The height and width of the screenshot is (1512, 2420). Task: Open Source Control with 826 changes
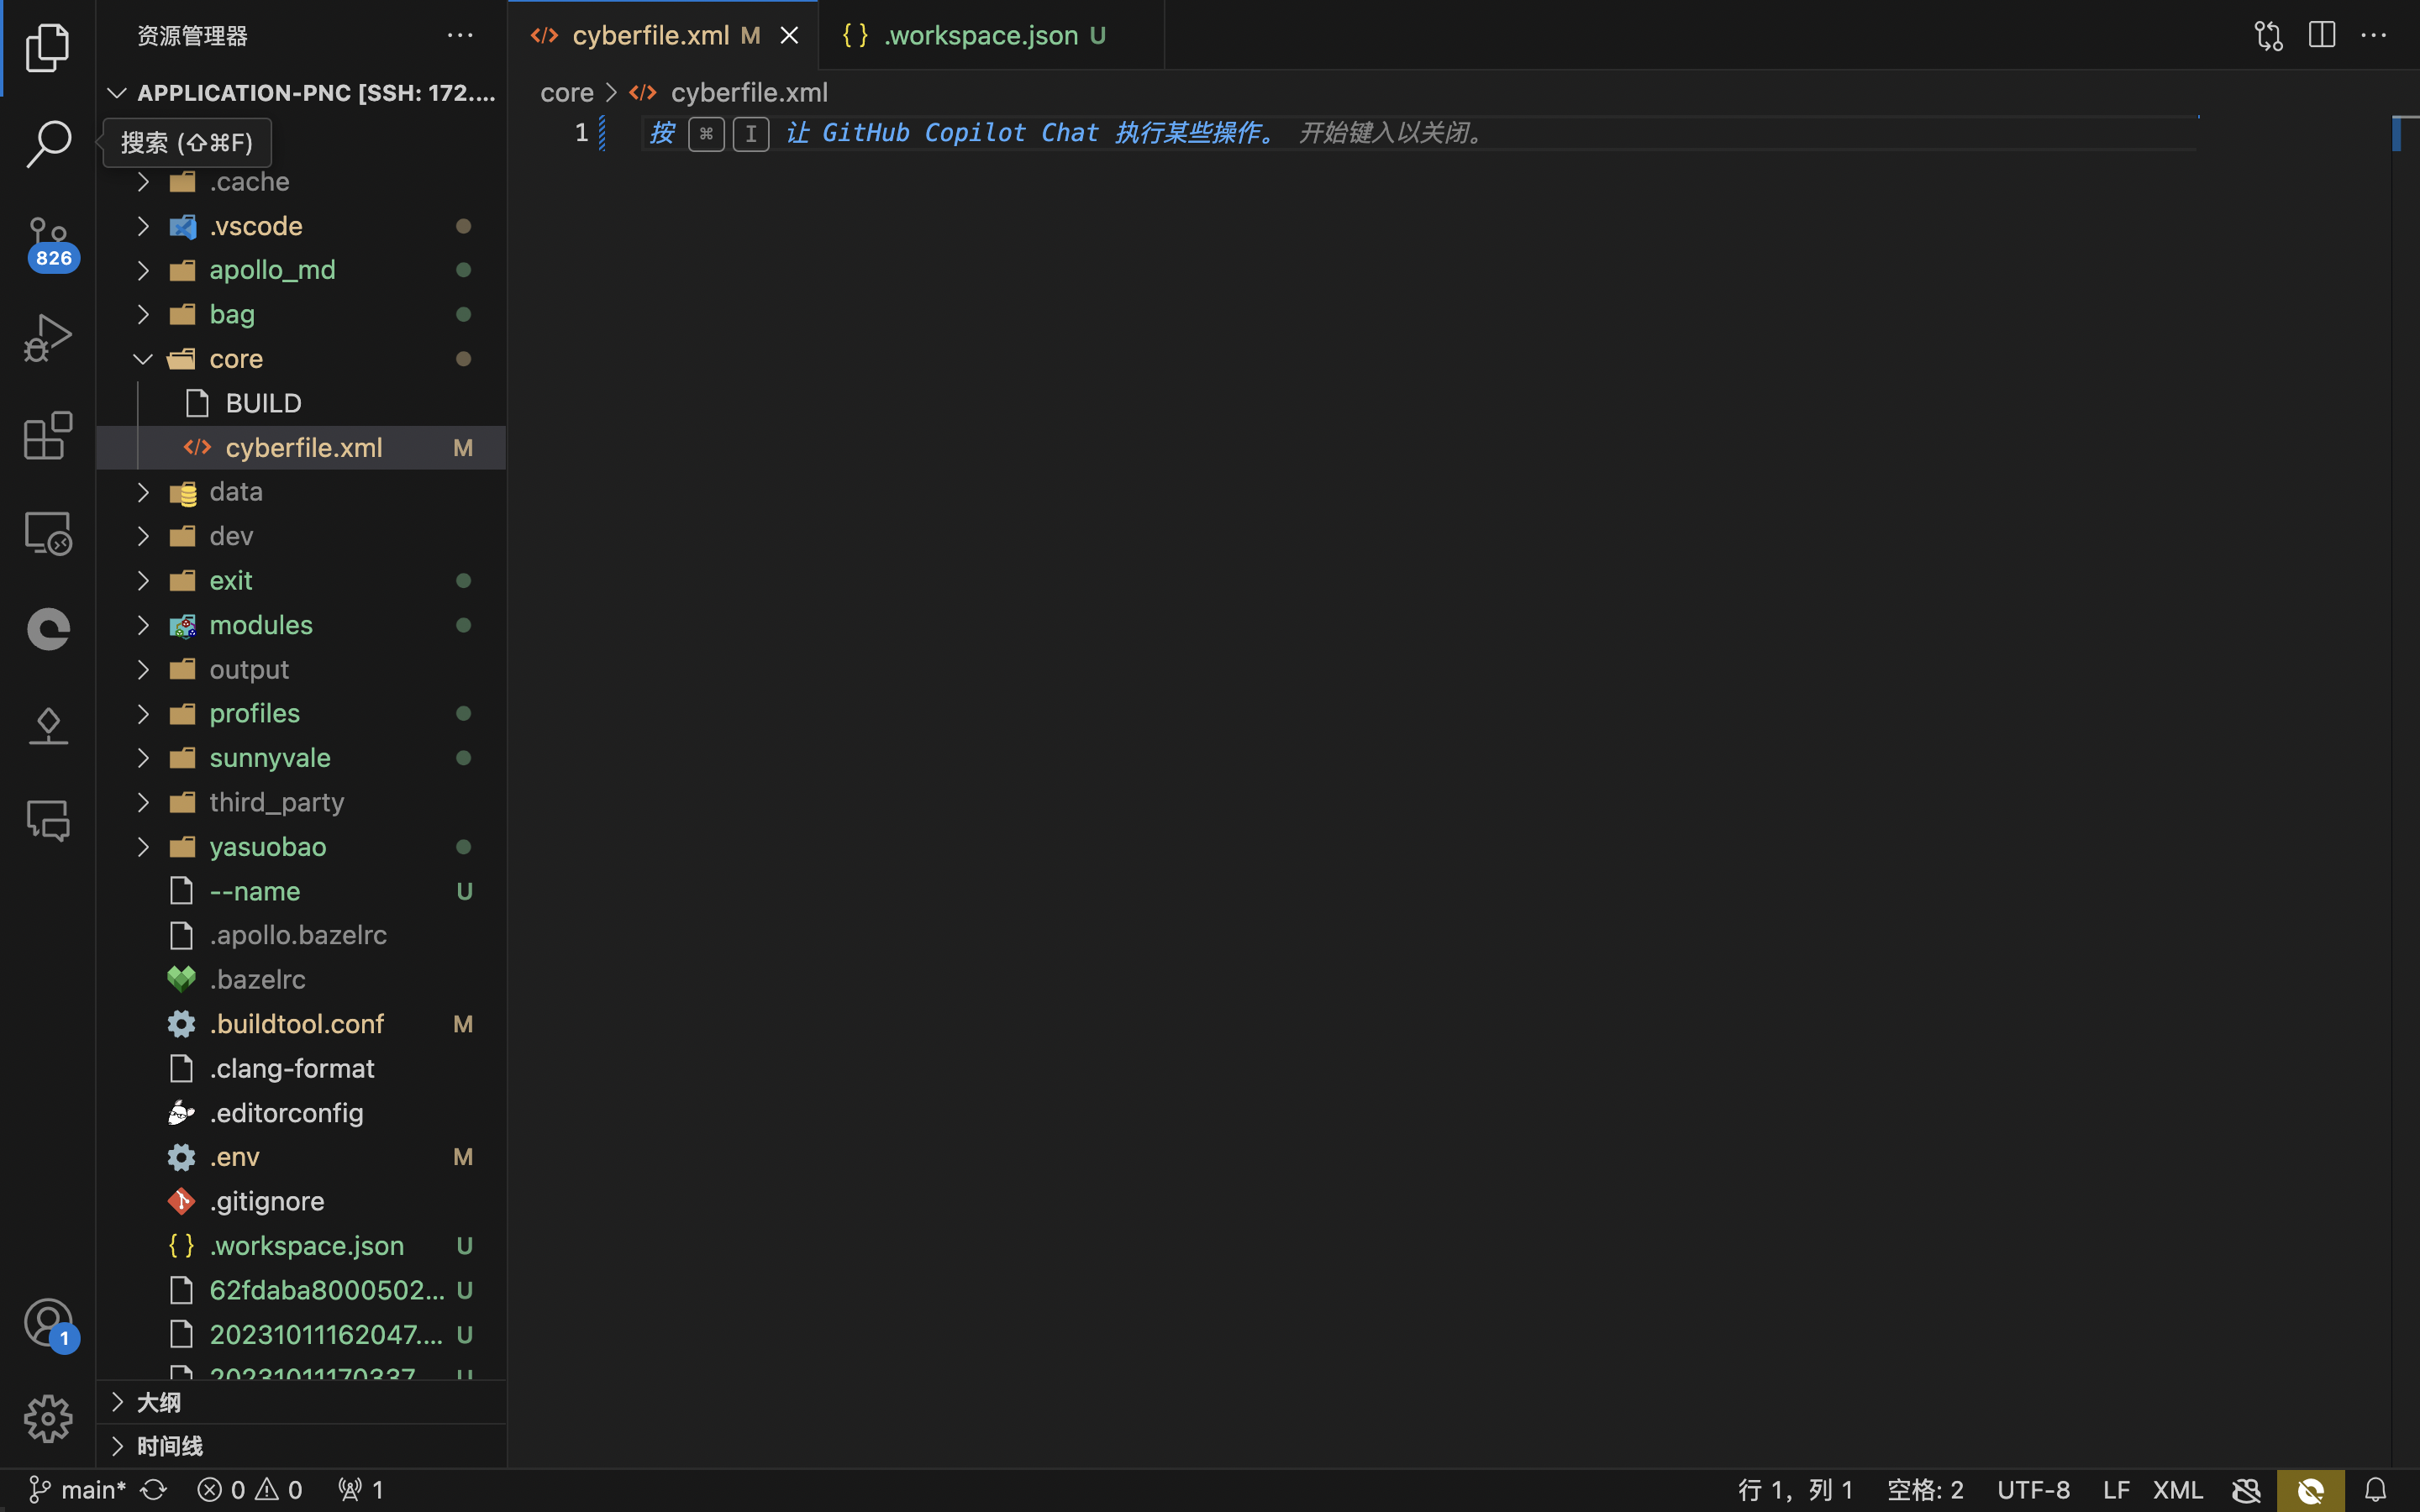(47, 242)
